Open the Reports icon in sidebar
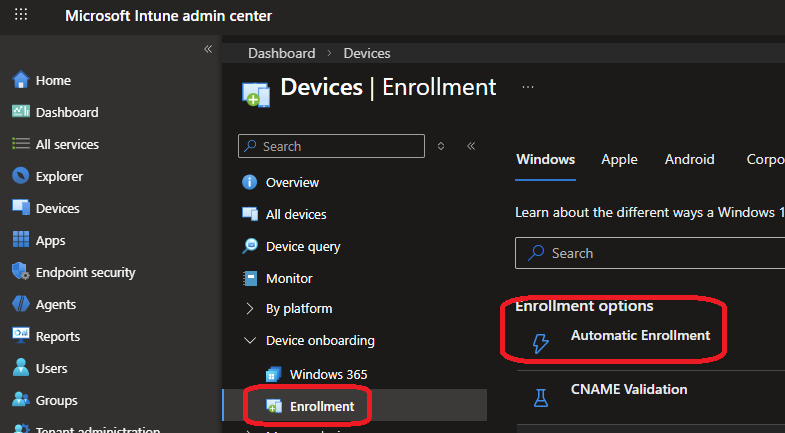The height and width of the screenshot is (433, 785). [x=20, y=336]
